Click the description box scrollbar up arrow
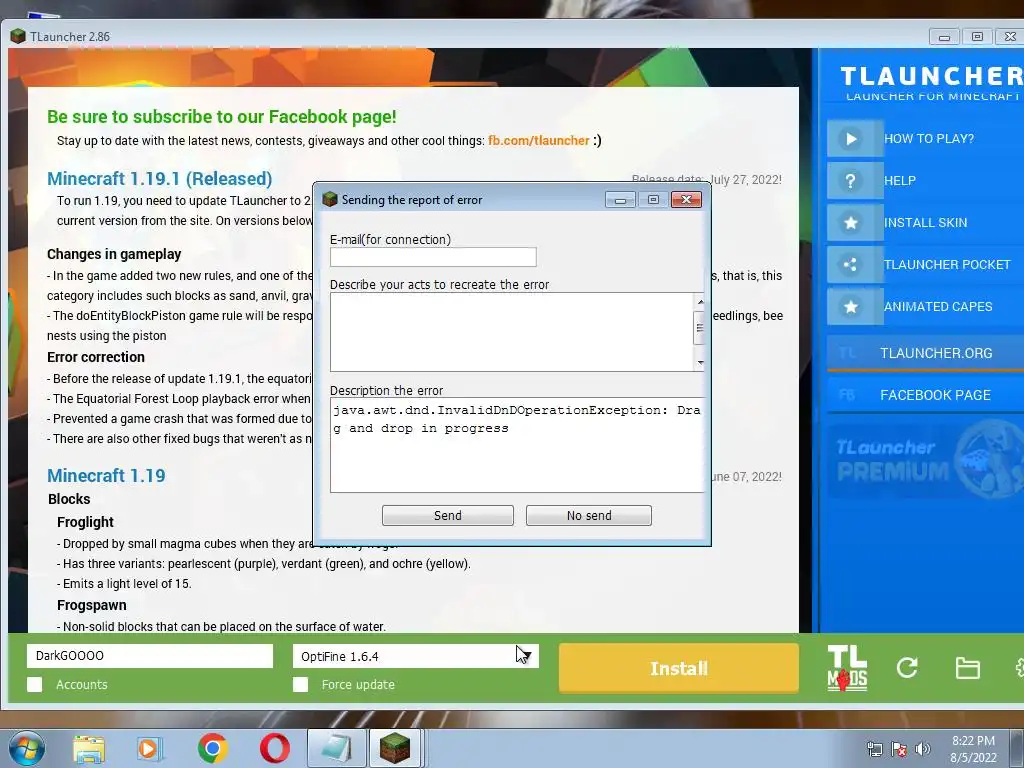The image size is (1024, 768). point(699,302)
